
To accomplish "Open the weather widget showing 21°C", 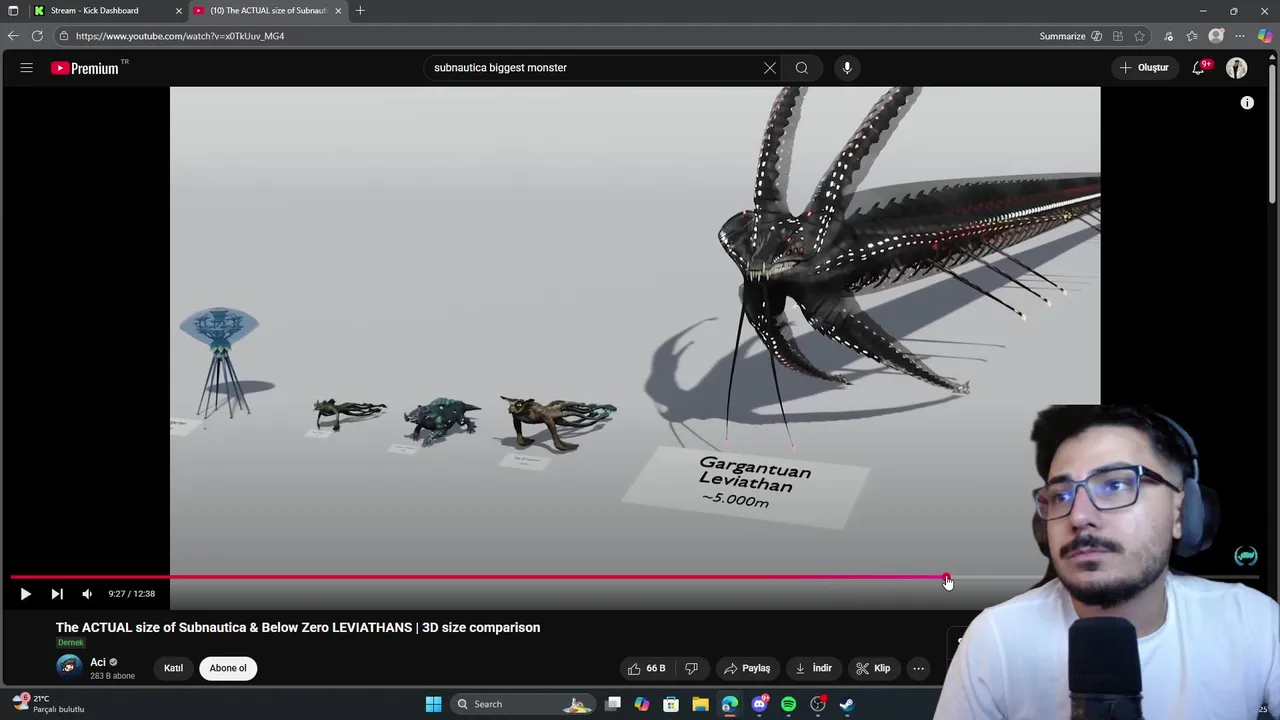I will (48, 704).
